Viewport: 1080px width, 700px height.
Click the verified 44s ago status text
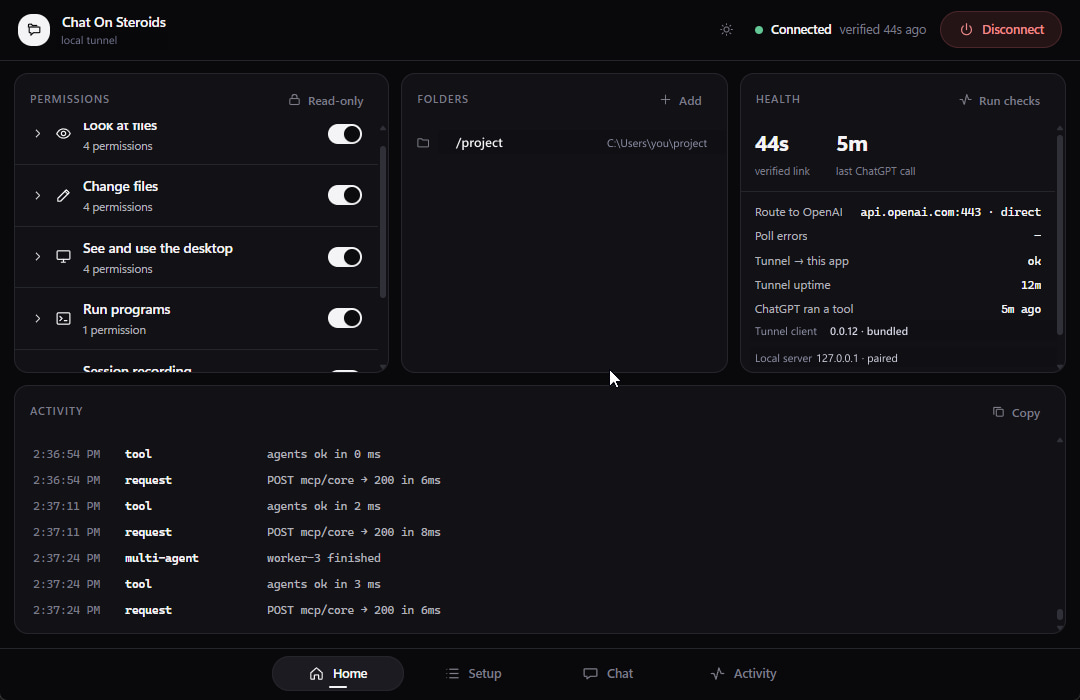coord(882,30)
